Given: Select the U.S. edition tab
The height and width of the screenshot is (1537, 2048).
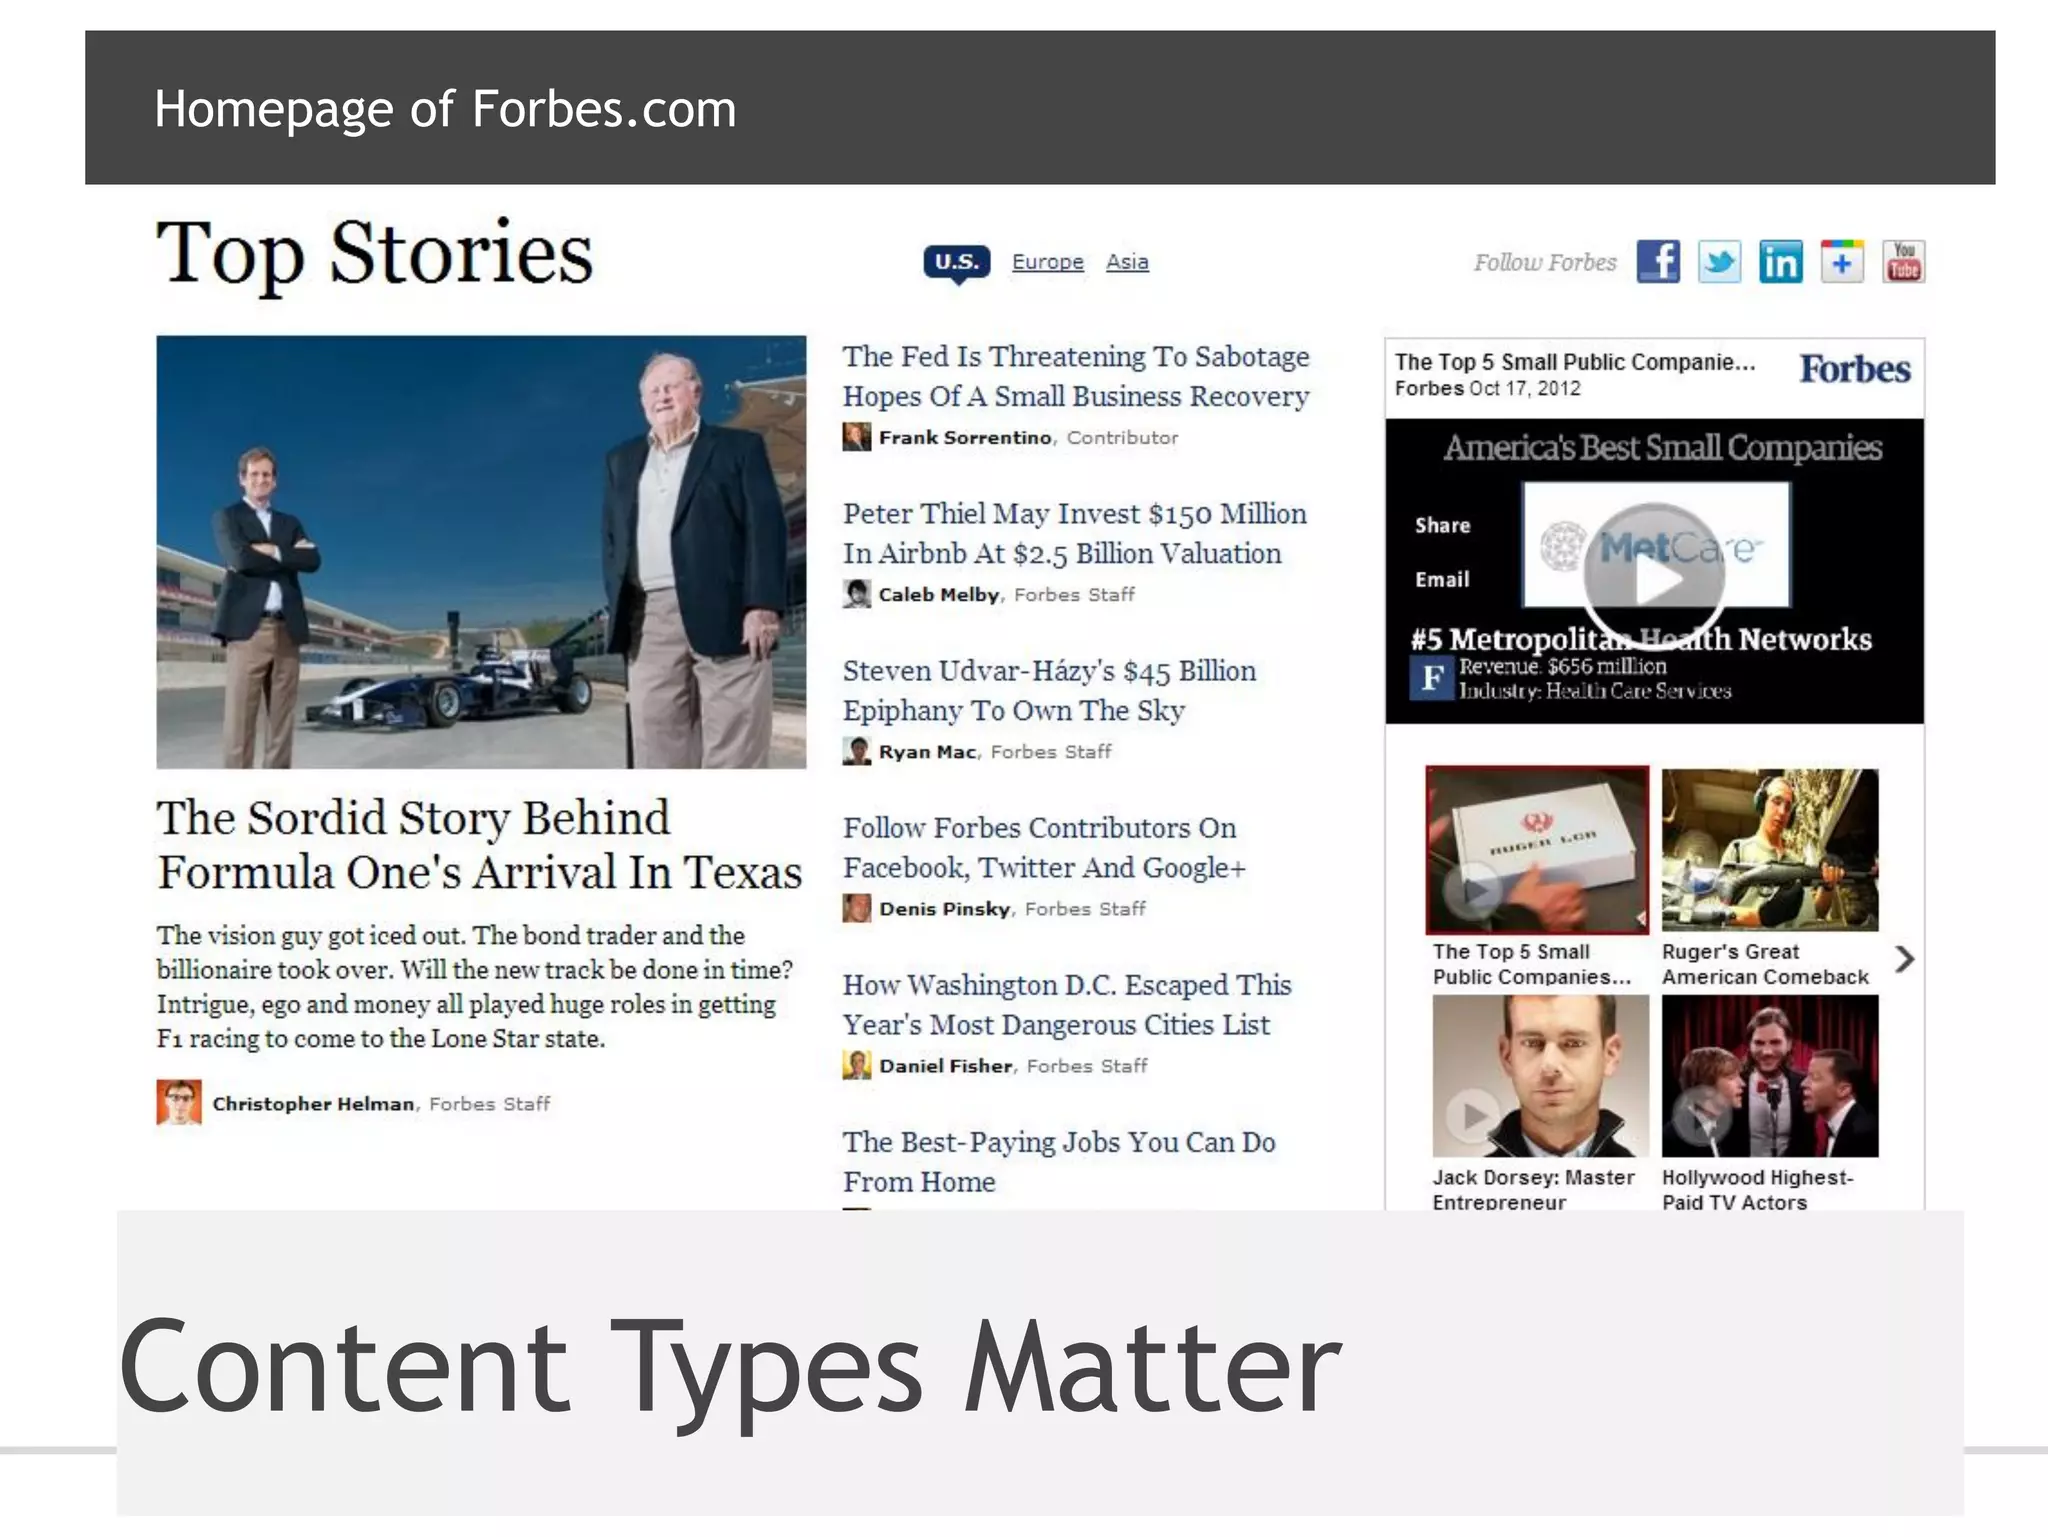Looking at the screenshot, I should pos(957,262).
